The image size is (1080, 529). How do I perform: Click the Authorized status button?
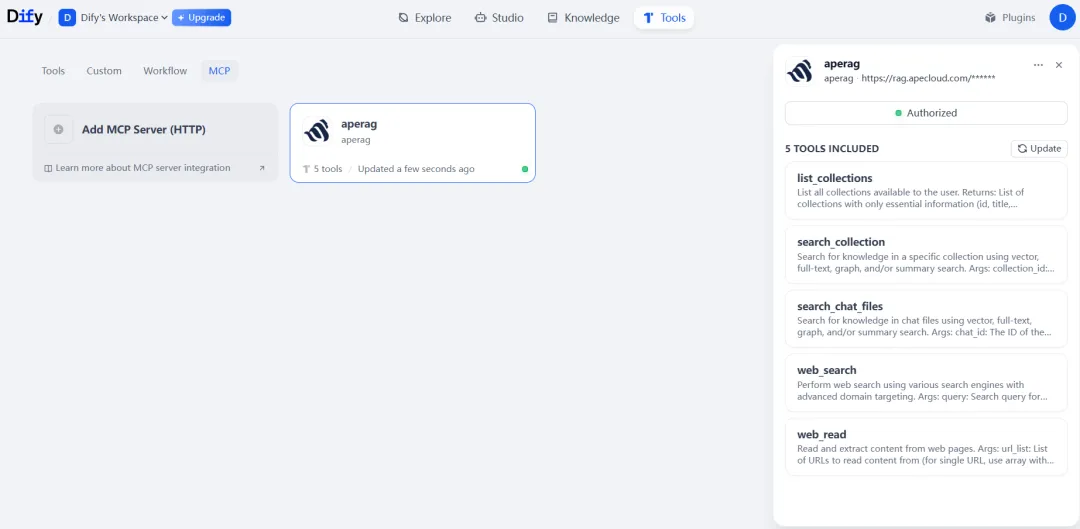[925, 113]
